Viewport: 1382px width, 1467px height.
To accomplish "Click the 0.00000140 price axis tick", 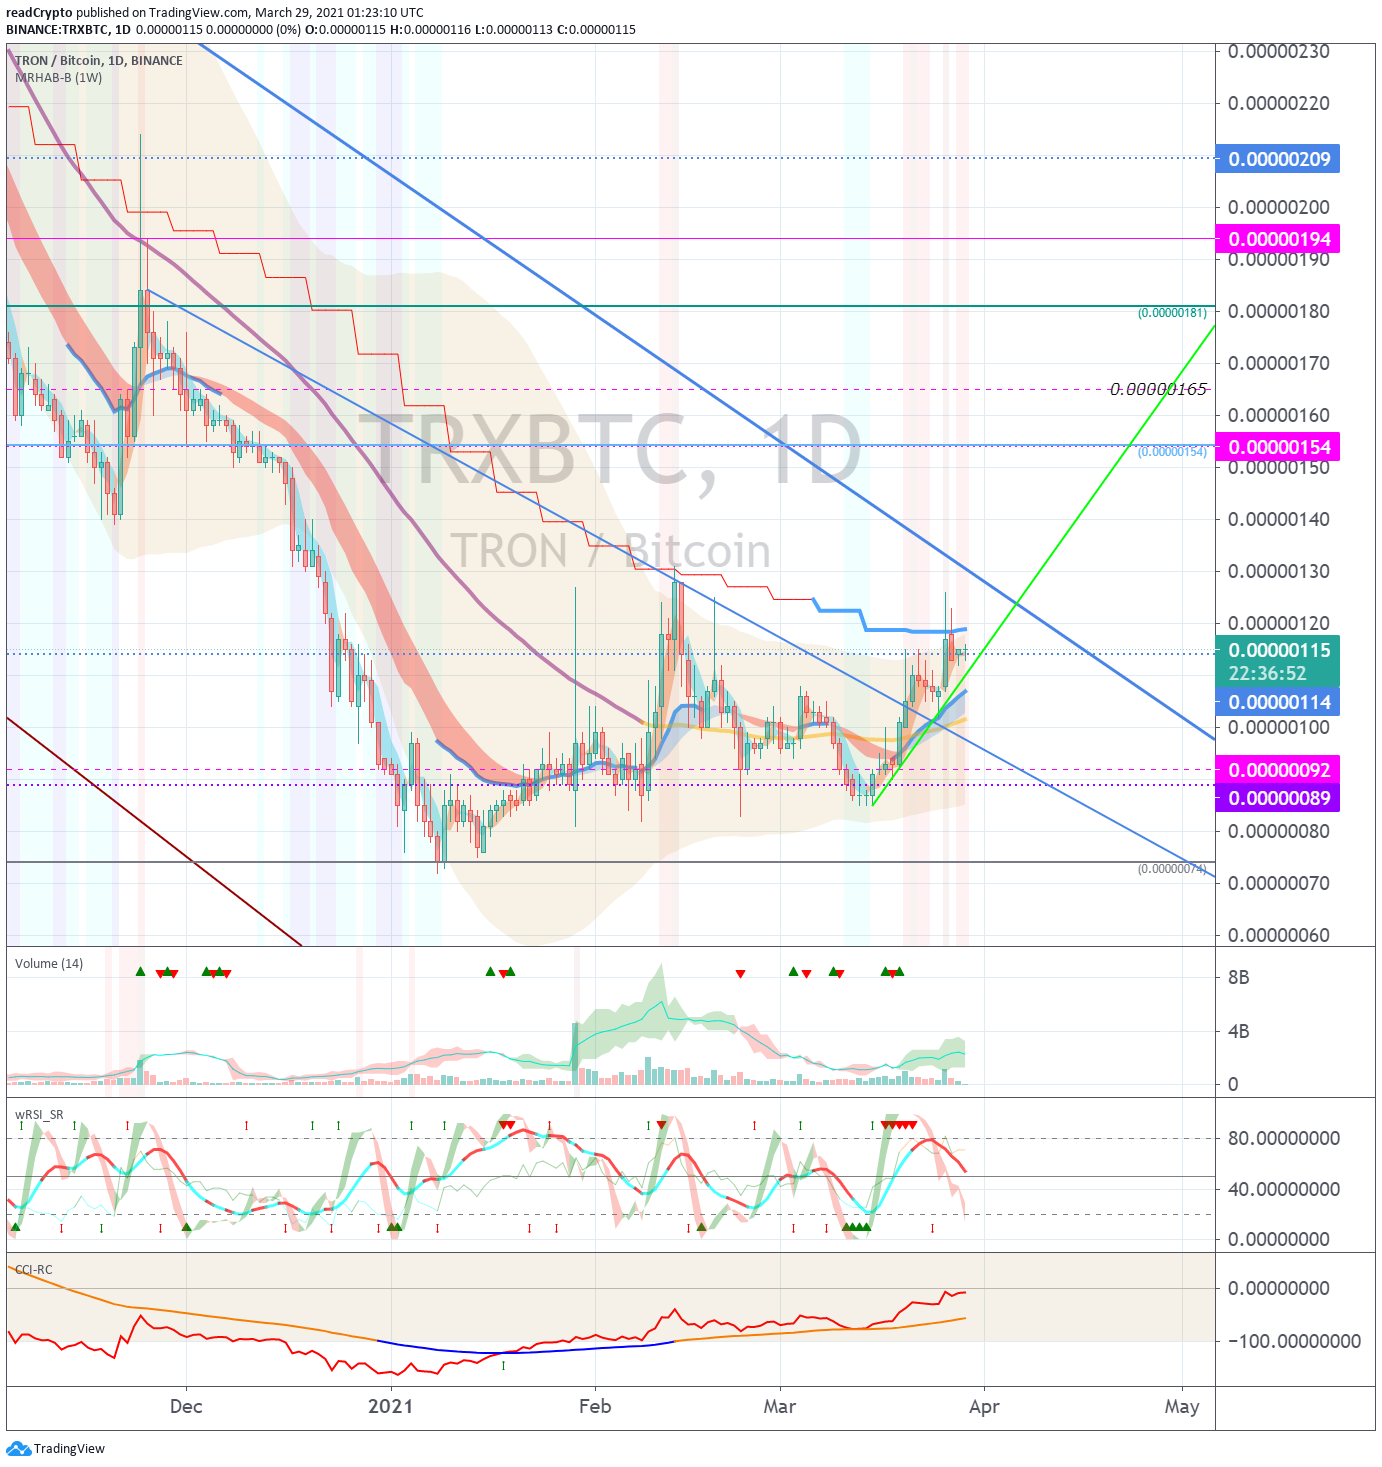I will [x=1279, y=519].
